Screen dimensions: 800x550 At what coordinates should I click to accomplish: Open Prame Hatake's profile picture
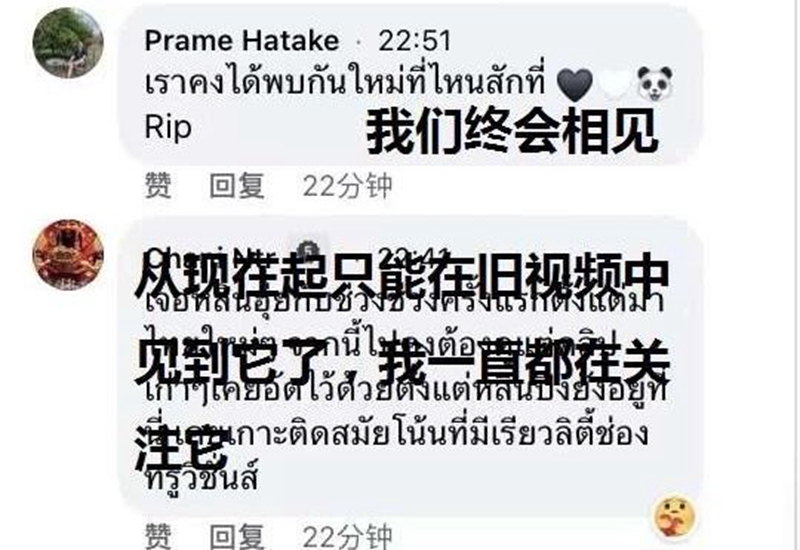68,43
